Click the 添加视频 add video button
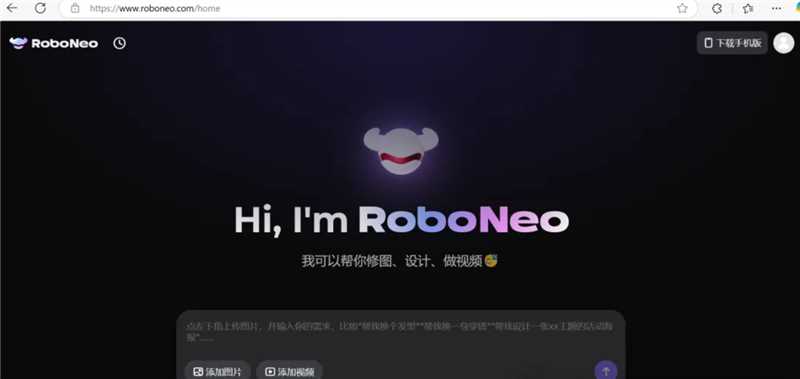The height and width of the screenshot is (379, 800). pos(289,371)
